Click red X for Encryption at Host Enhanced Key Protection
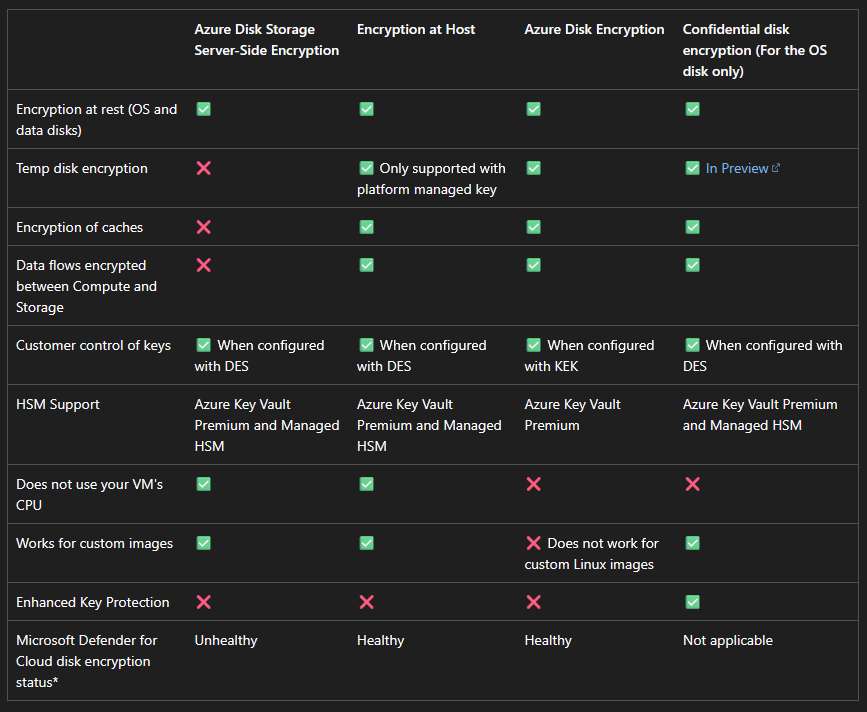Image resolution: width=867 pixels, height=712 pixels. (366, 602)
